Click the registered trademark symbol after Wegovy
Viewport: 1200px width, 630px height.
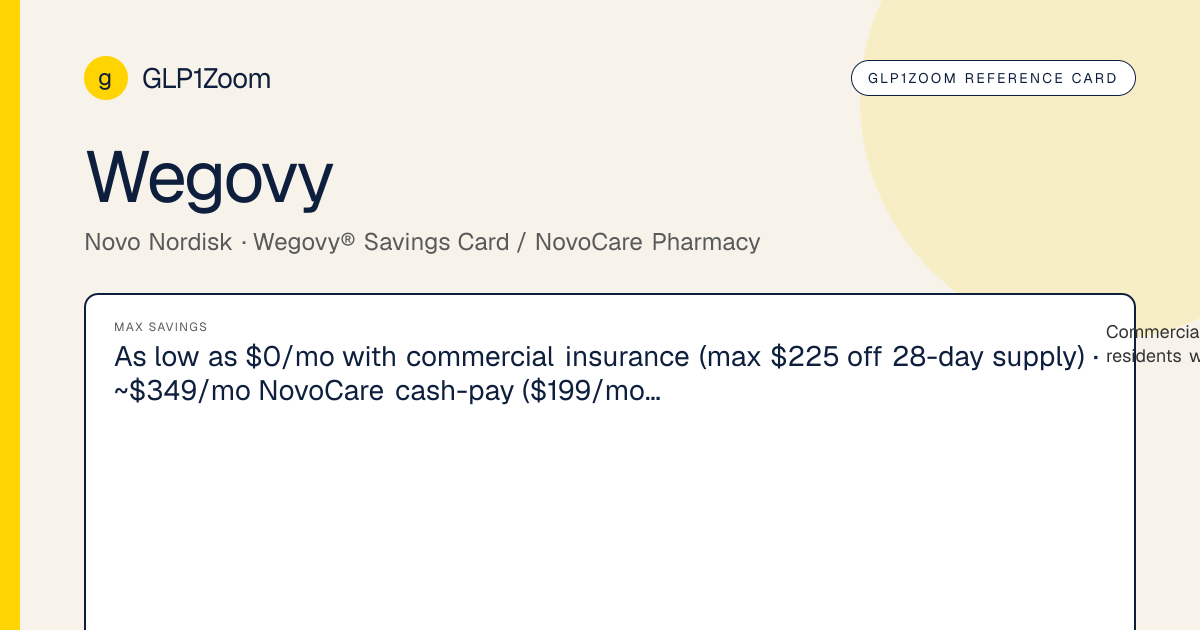[348, 239]
